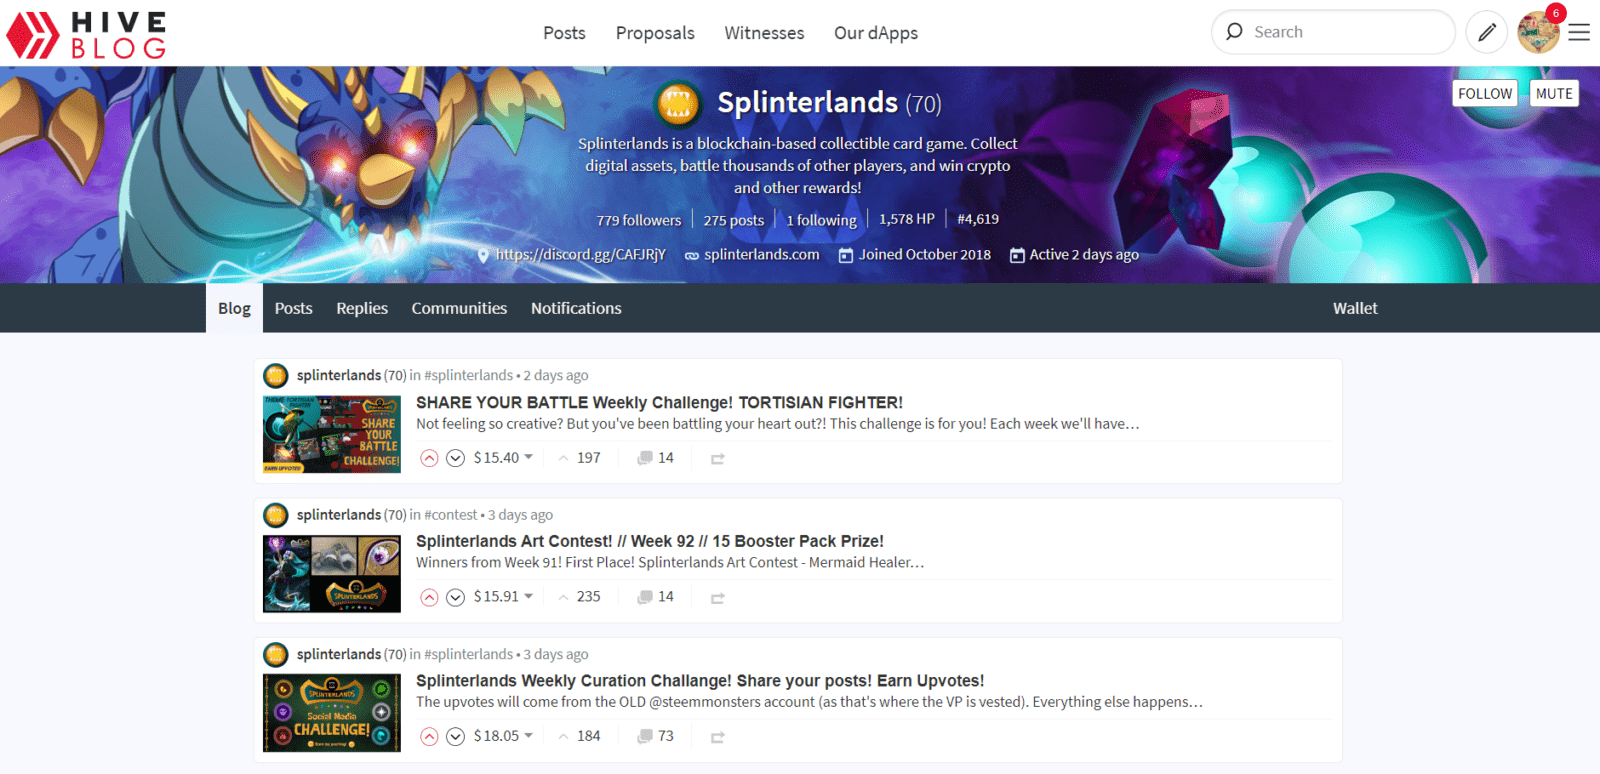Expand the 184 votes list

pos(580,736)
